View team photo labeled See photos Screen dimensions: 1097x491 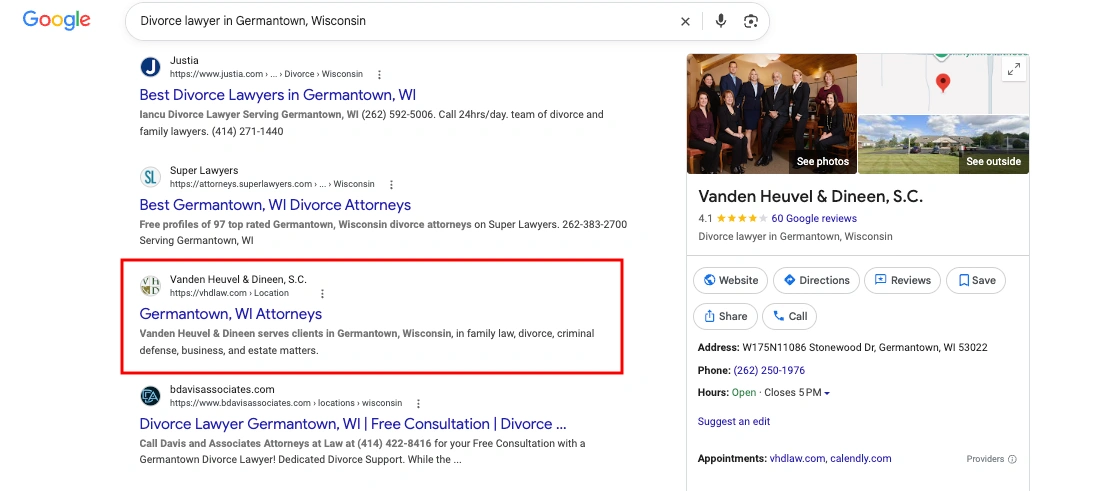click(772, 113)
